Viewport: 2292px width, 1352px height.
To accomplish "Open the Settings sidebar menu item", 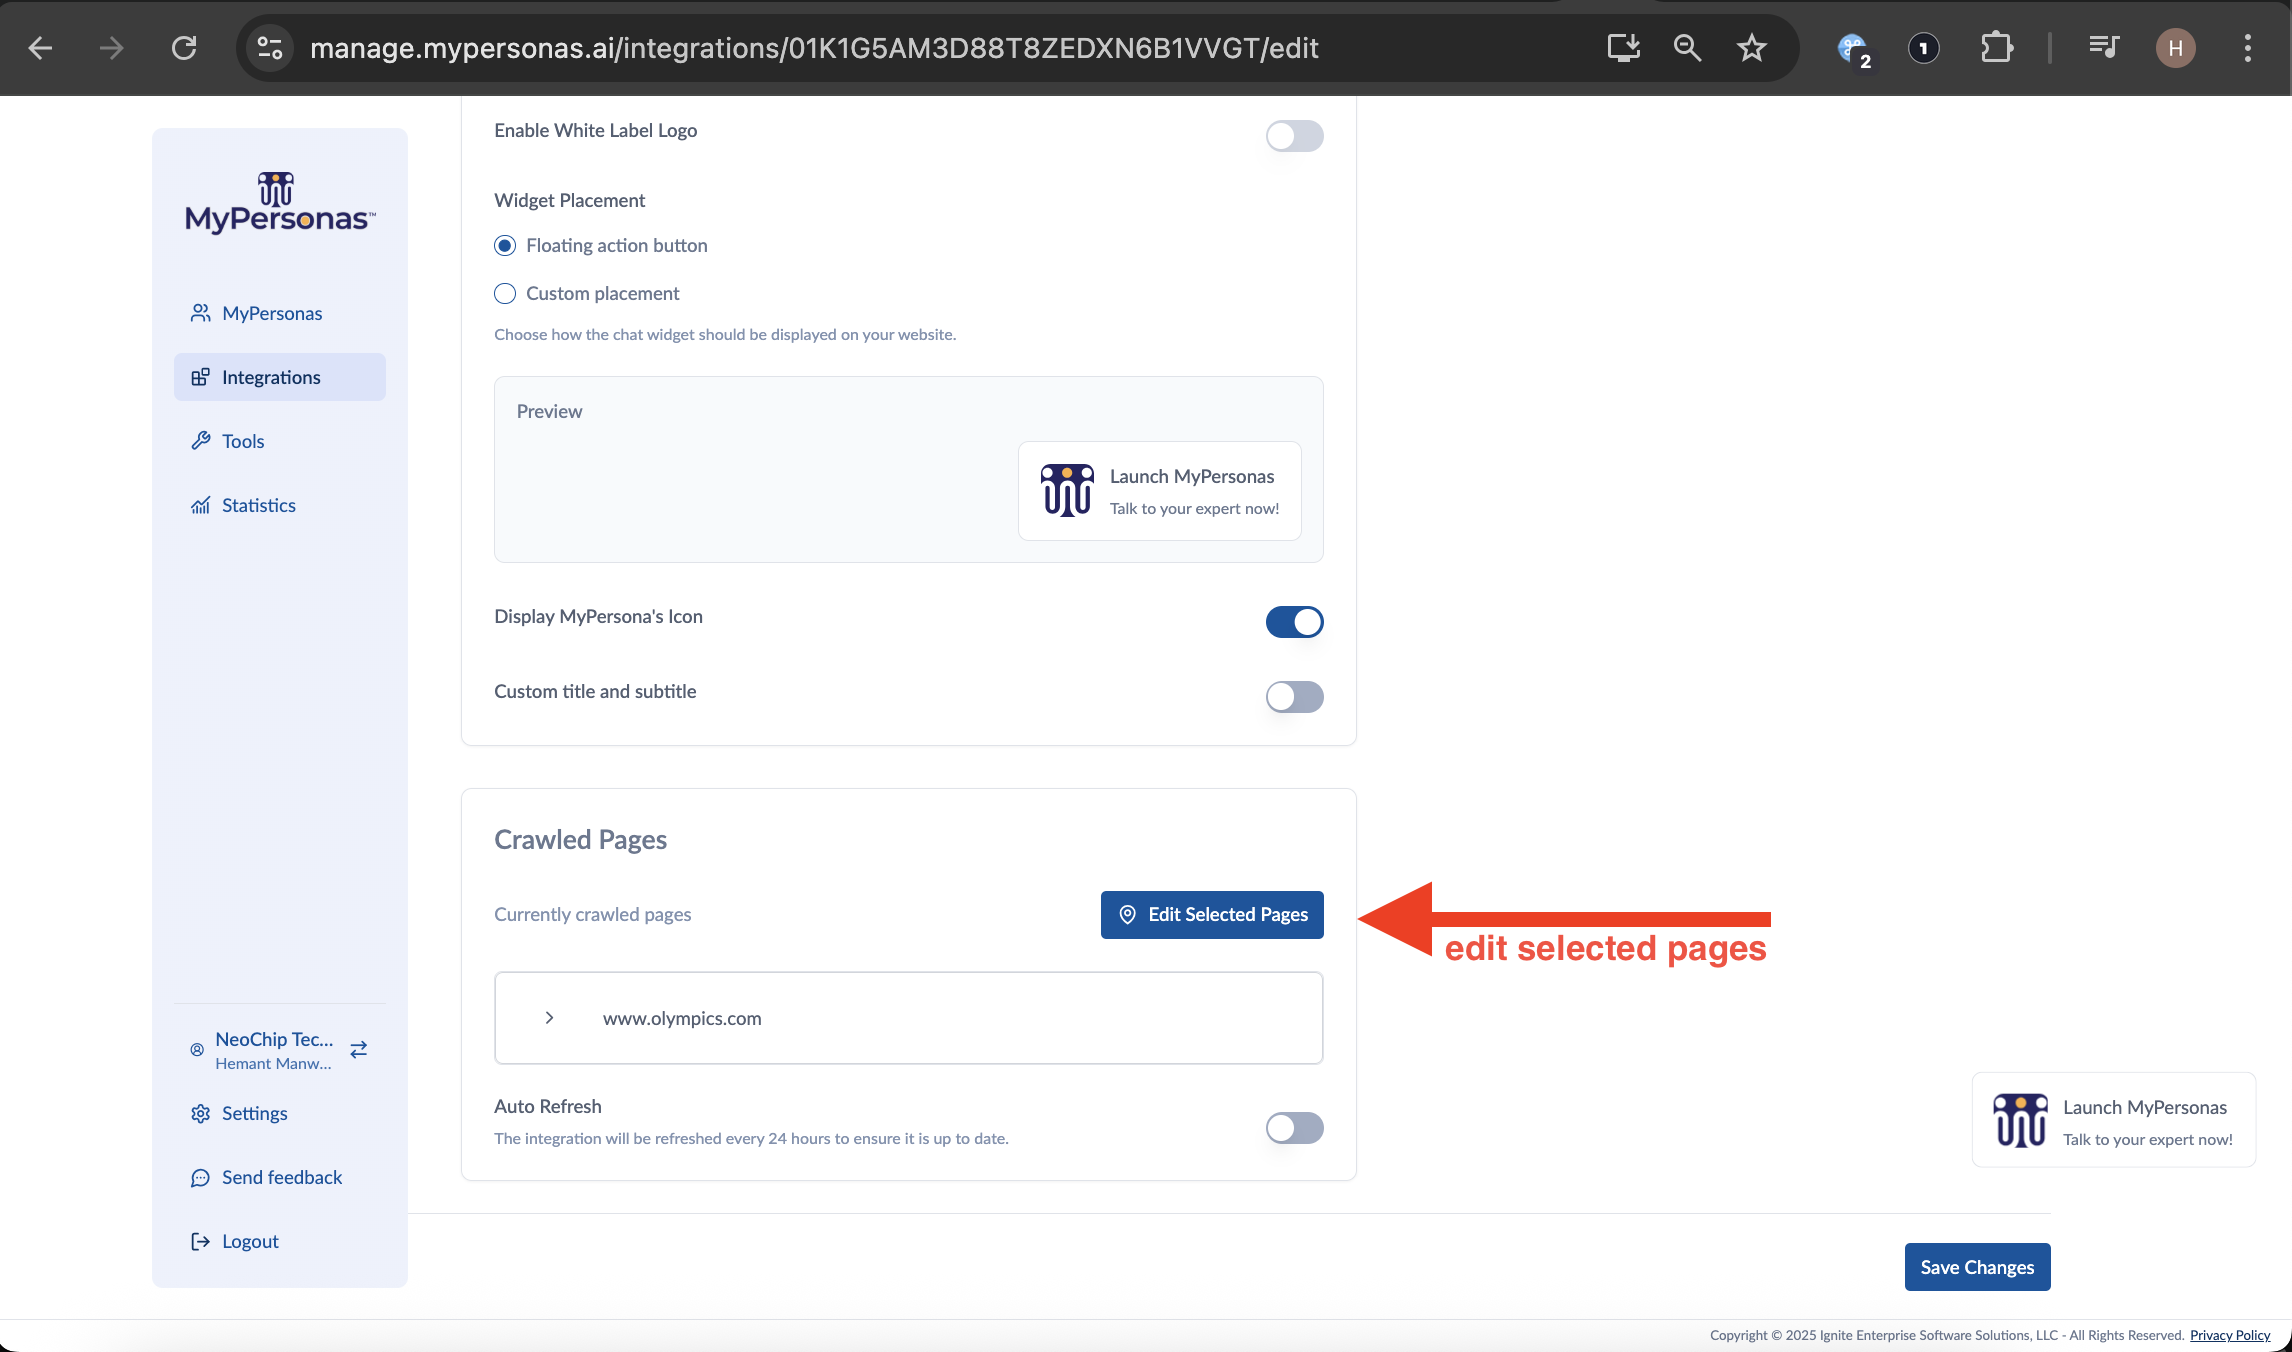I will pos(280,1113).
